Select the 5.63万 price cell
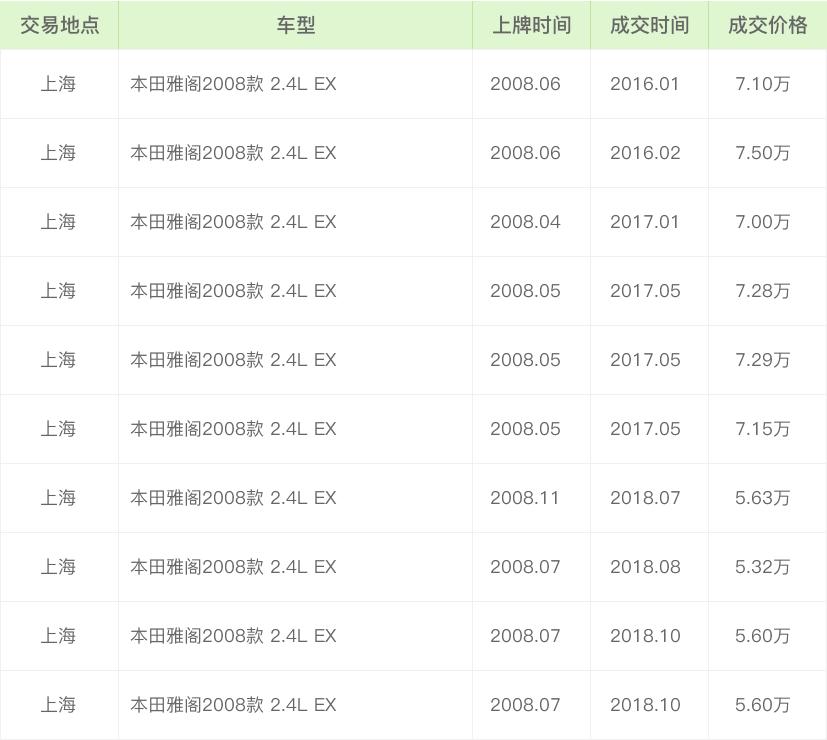827x740 pixels. [x=762, y=498]
